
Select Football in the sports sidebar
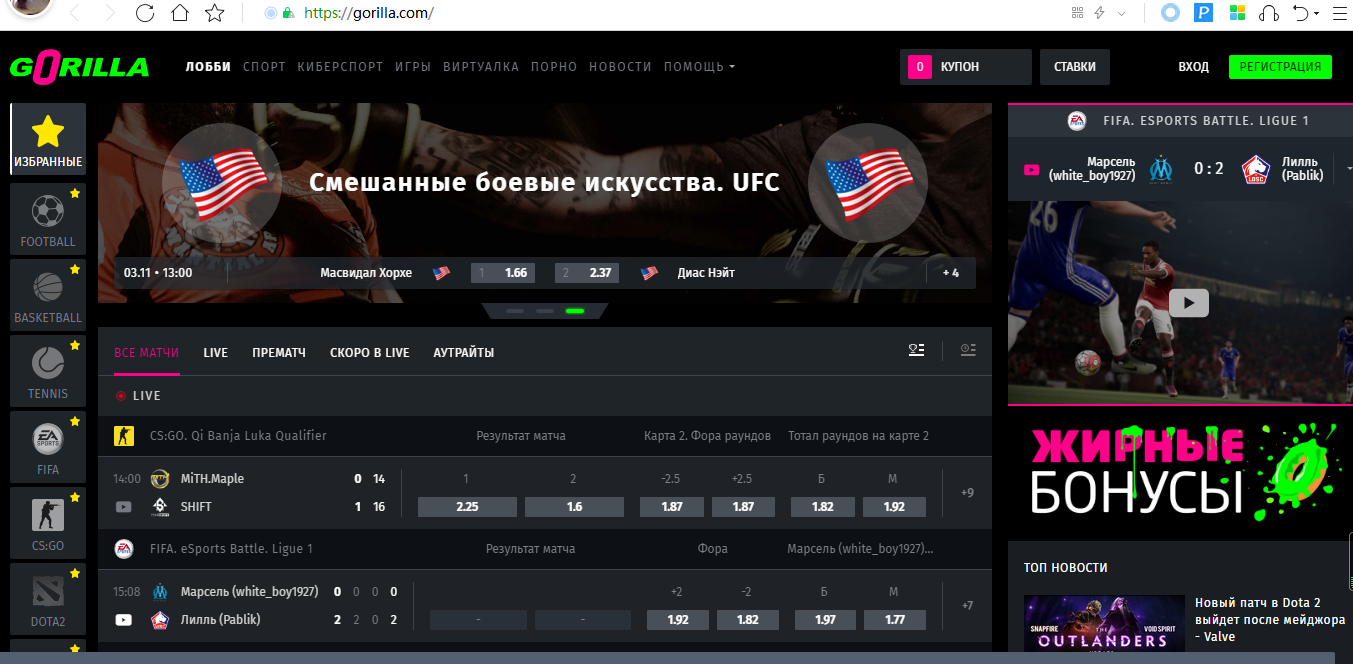(x=48, y=219)
